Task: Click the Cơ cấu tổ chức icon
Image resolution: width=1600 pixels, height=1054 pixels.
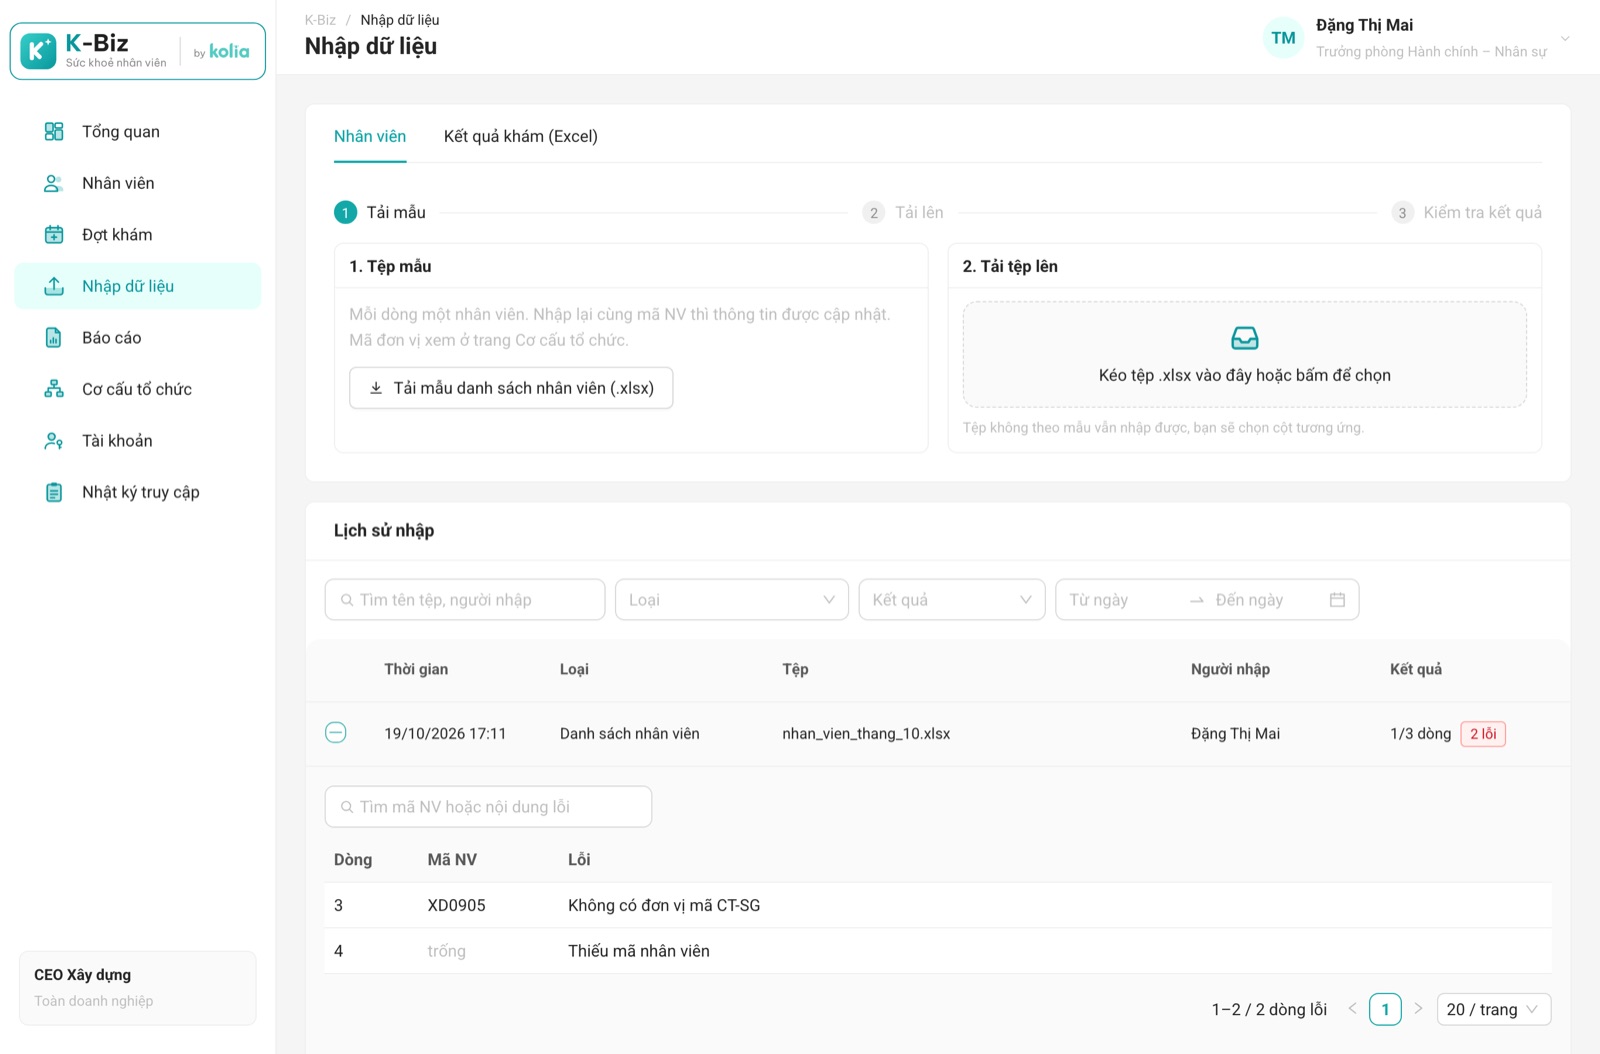Action: [x=54, y=389]
